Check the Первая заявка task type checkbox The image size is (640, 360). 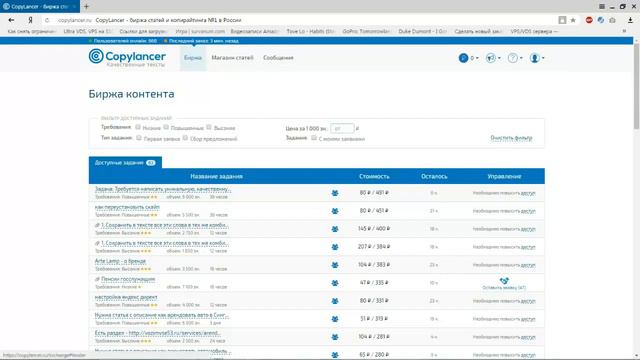(x=139, y=138)
